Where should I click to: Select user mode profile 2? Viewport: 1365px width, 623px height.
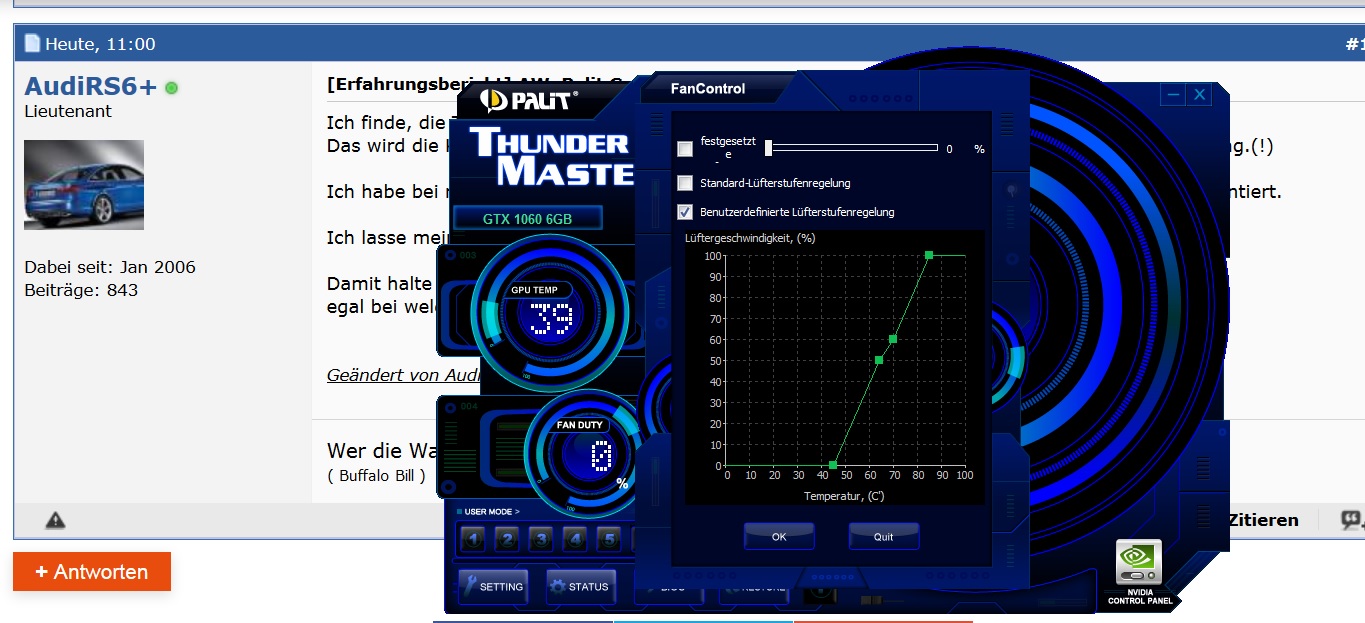(507, 540)
